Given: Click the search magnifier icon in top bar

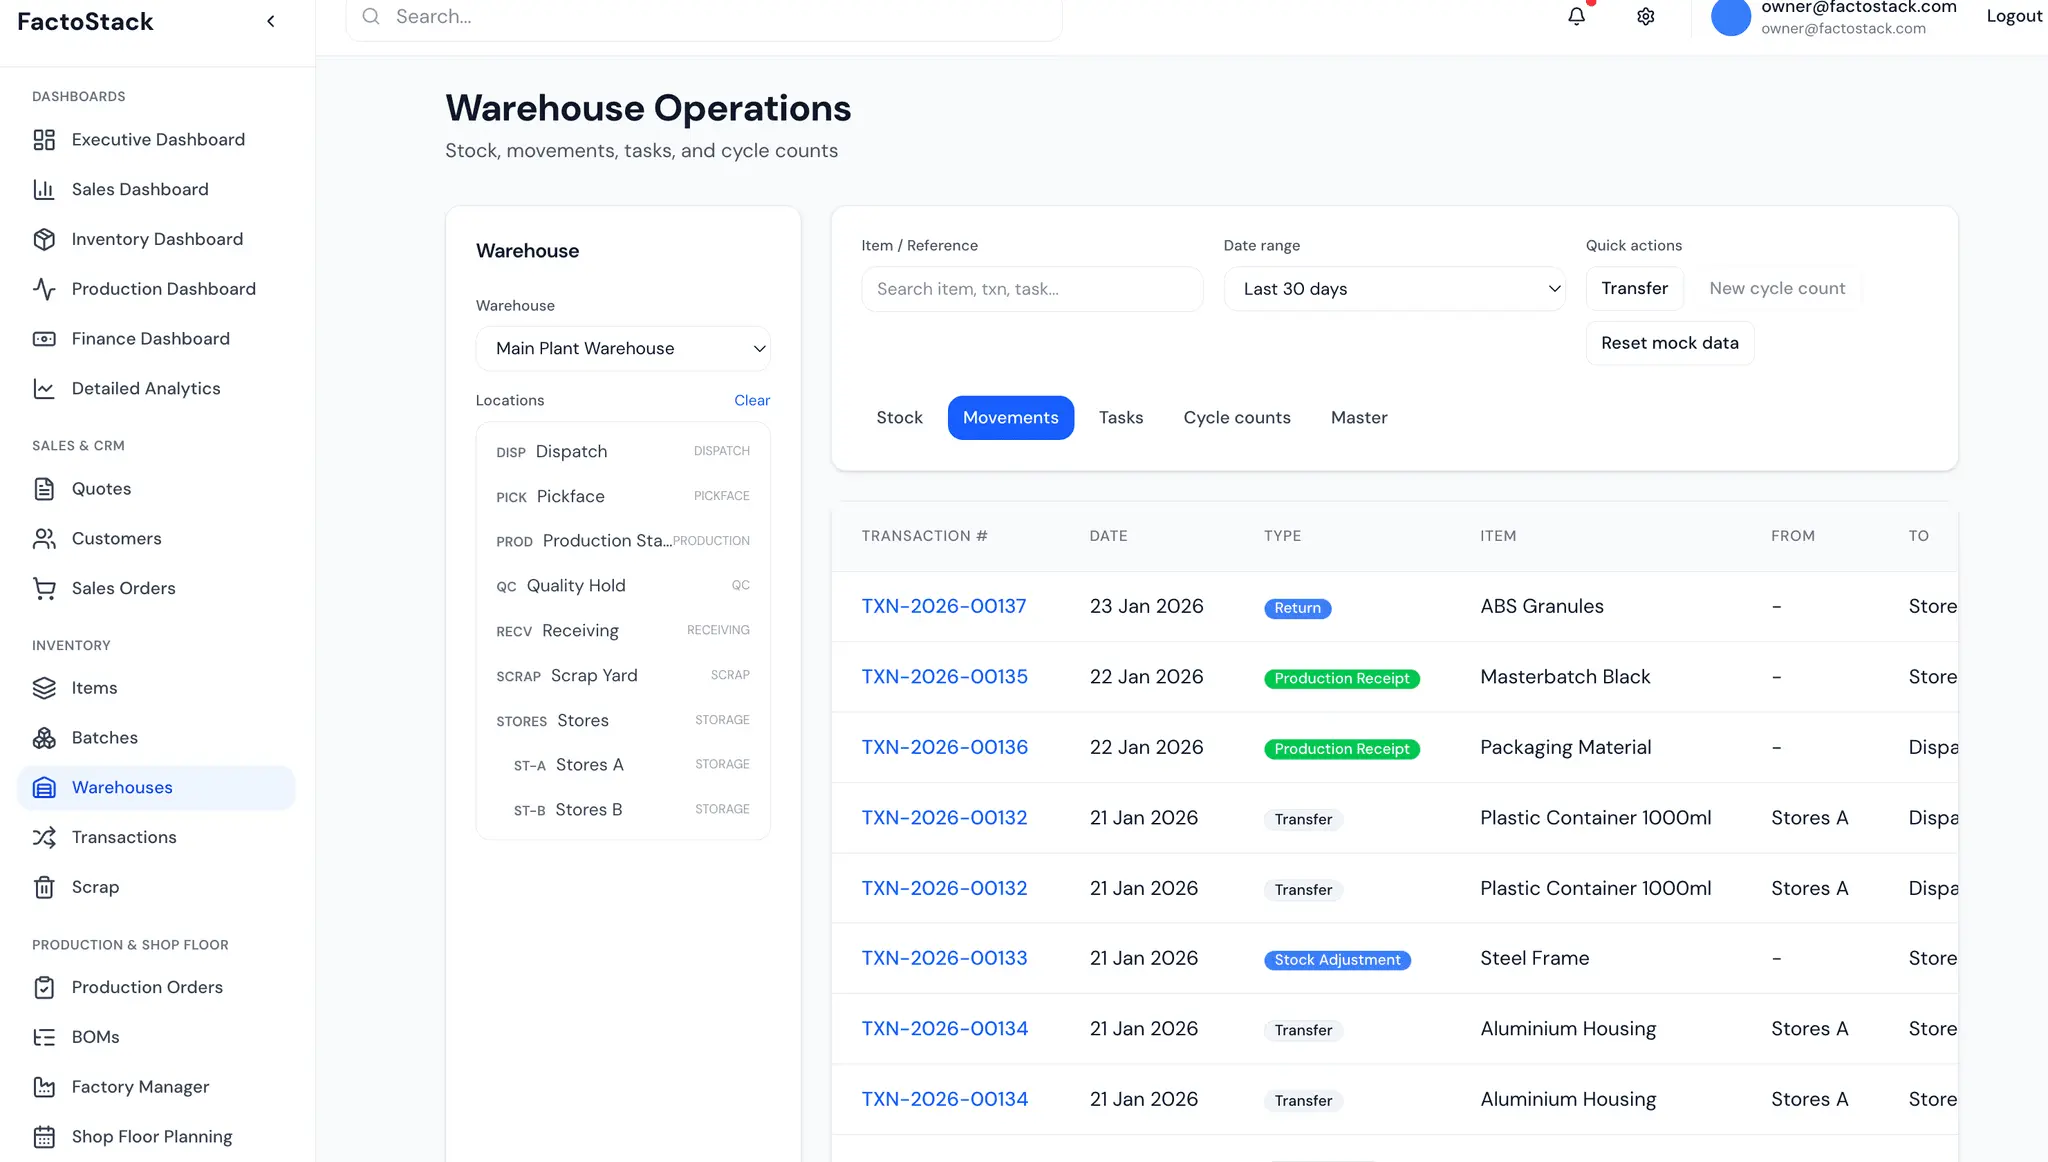Looking at the screenshot, I should 371,16.
